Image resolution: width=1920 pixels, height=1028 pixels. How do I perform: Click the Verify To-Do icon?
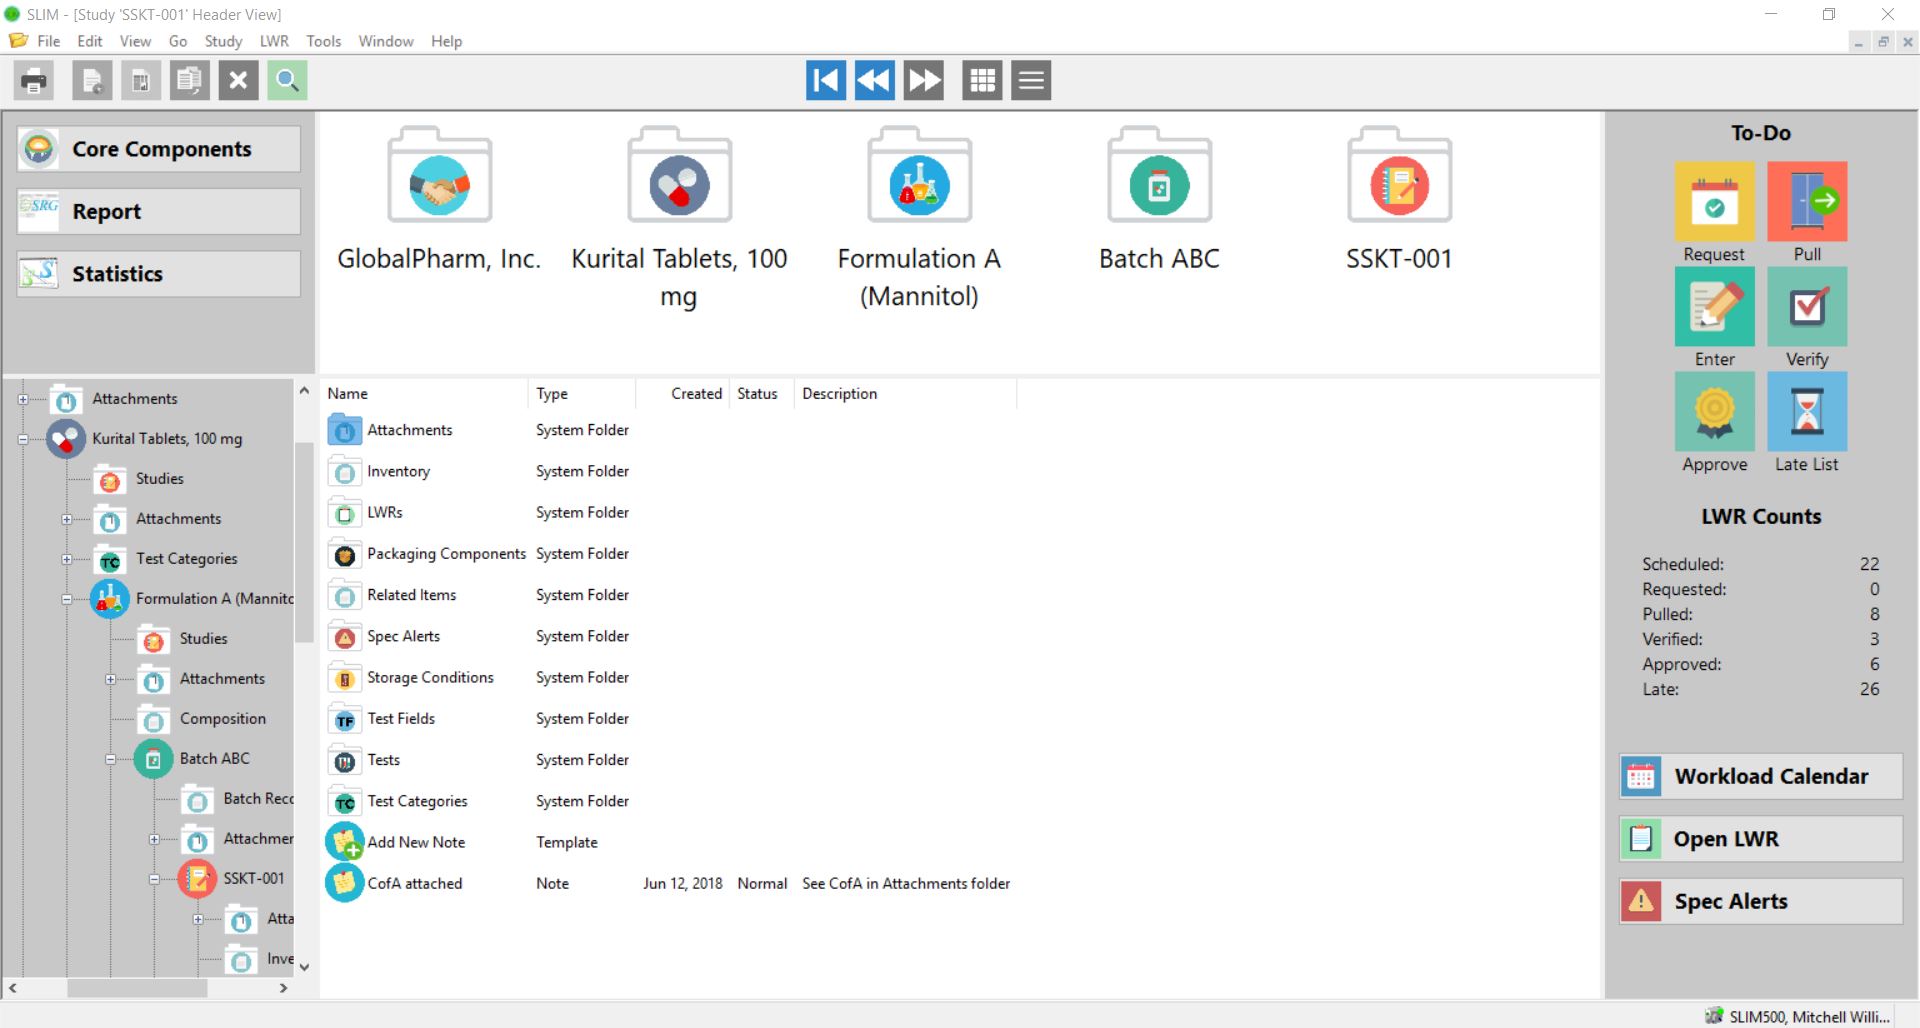point(1807,306)
